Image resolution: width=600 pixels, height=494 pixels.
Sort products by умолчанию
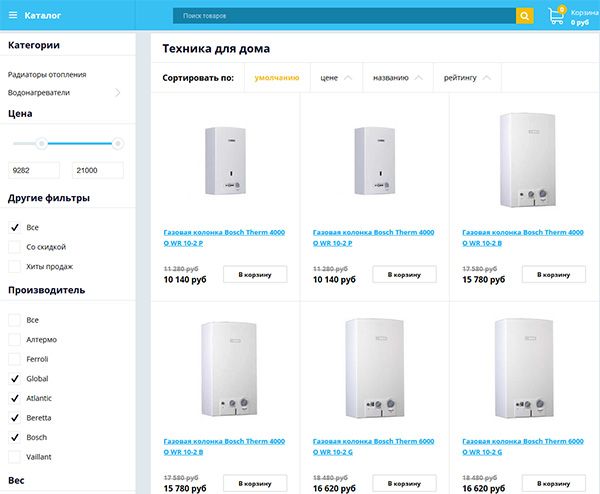[x=276, y=77]
